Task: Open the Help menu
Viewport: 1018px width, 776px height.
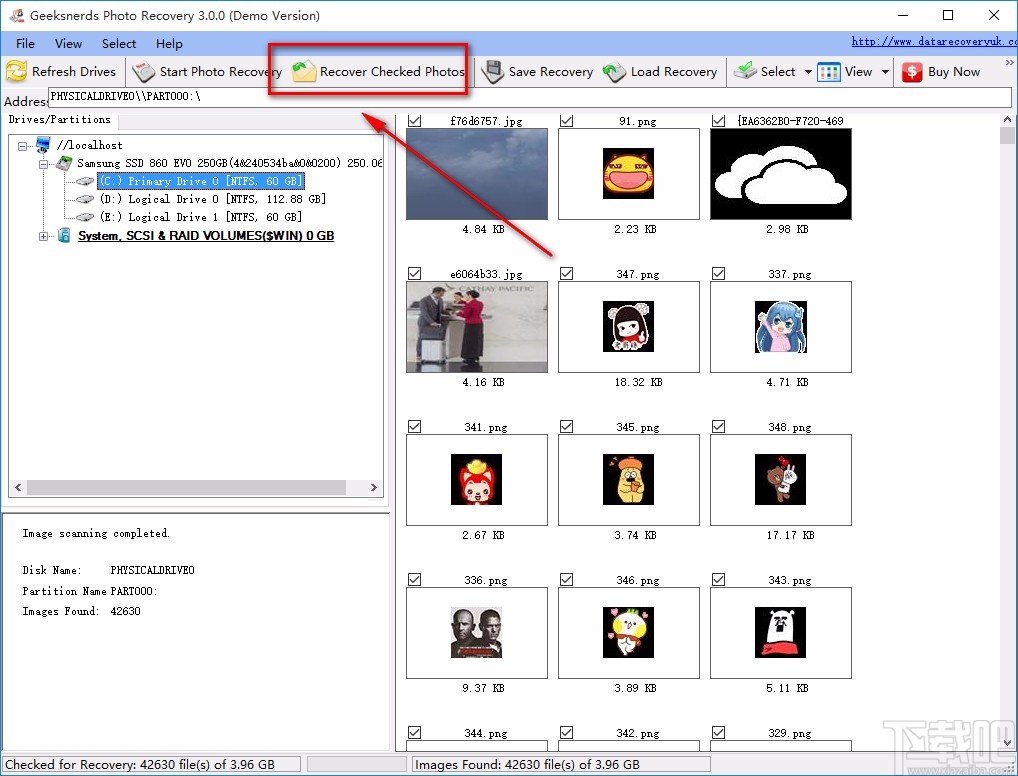Action: [x=169, y=44]
